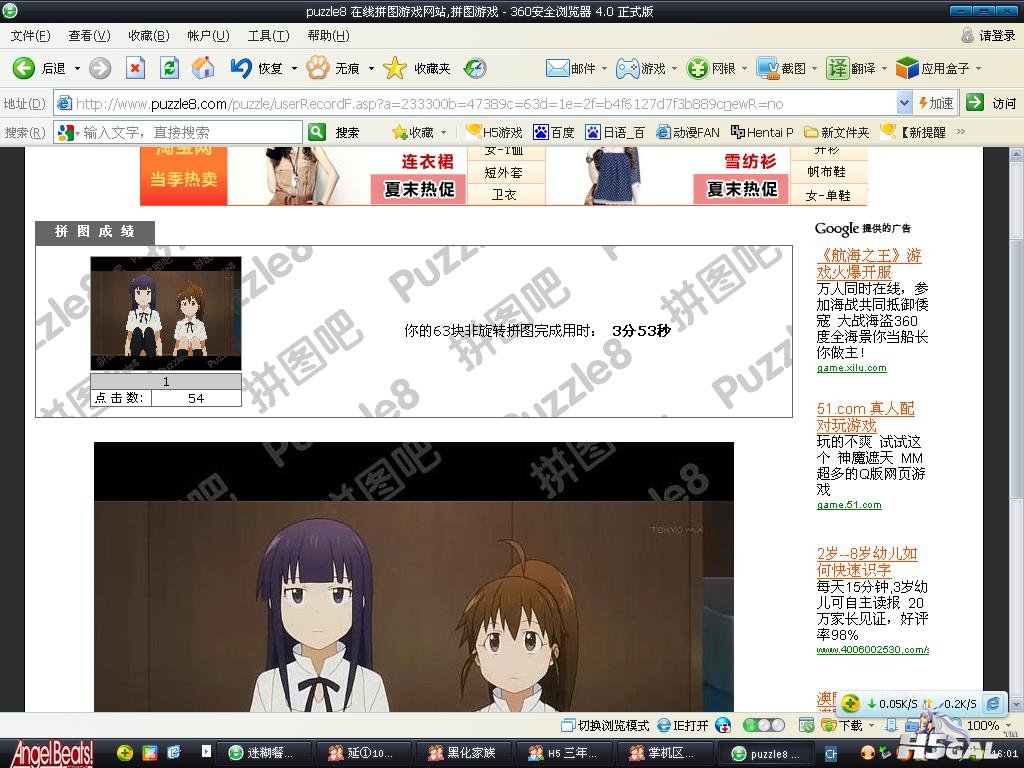Click the green Back arrow icon
The height and width of the screenshot is (768, 1024).
coord(24,68)
